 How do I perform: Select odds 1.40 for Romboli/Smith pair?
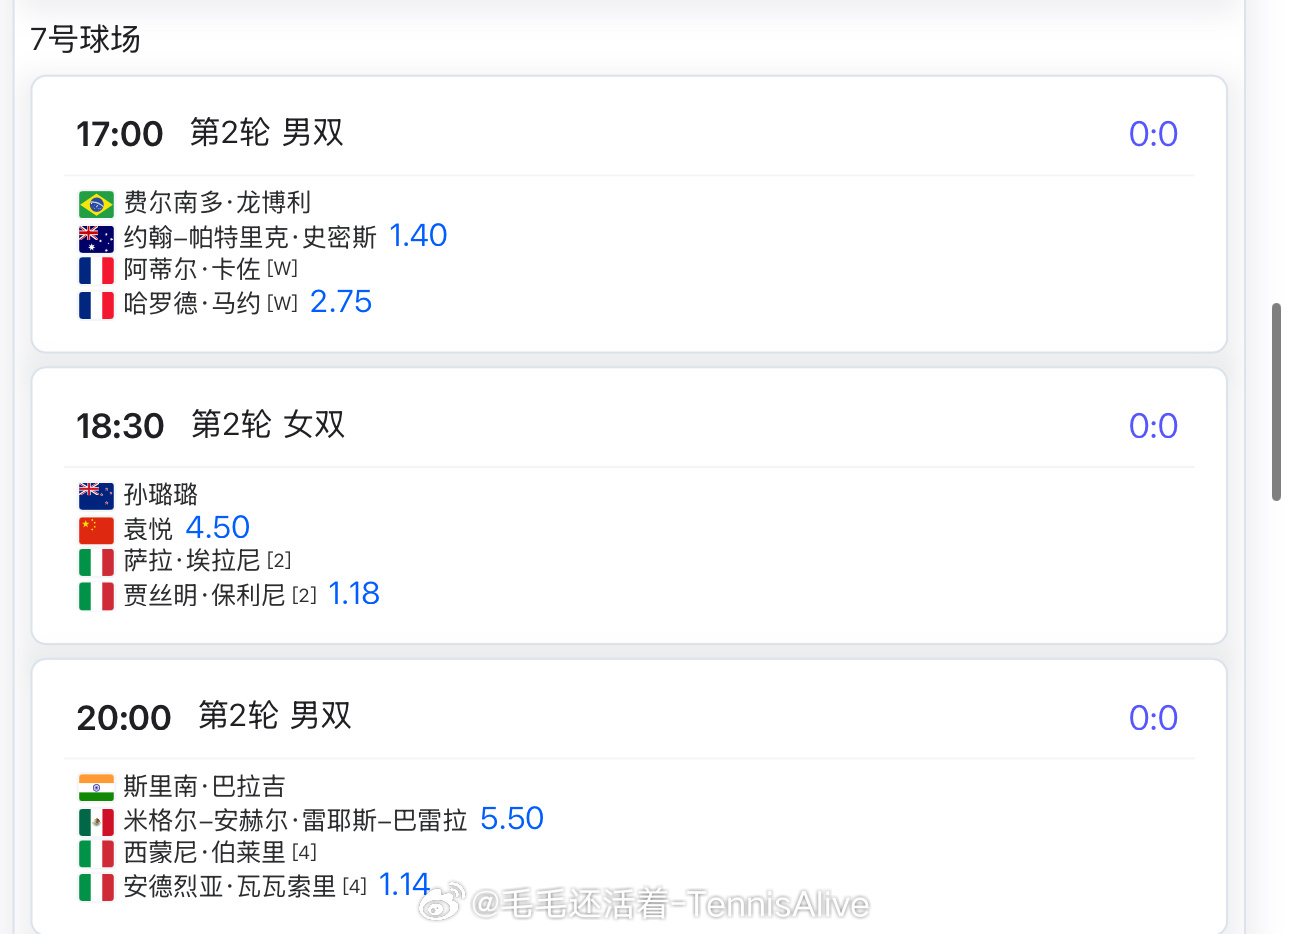pyautogui.click(x=418, y=235)
